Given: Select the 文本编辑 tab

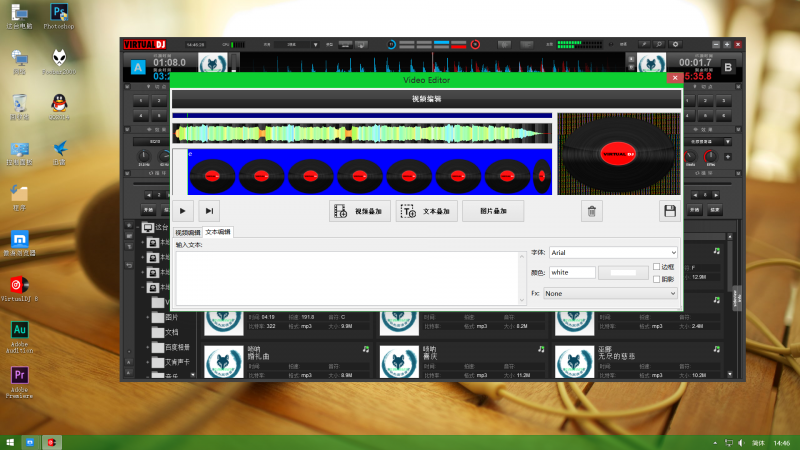Looking at the screenshot, I should (x=218, y=232).
